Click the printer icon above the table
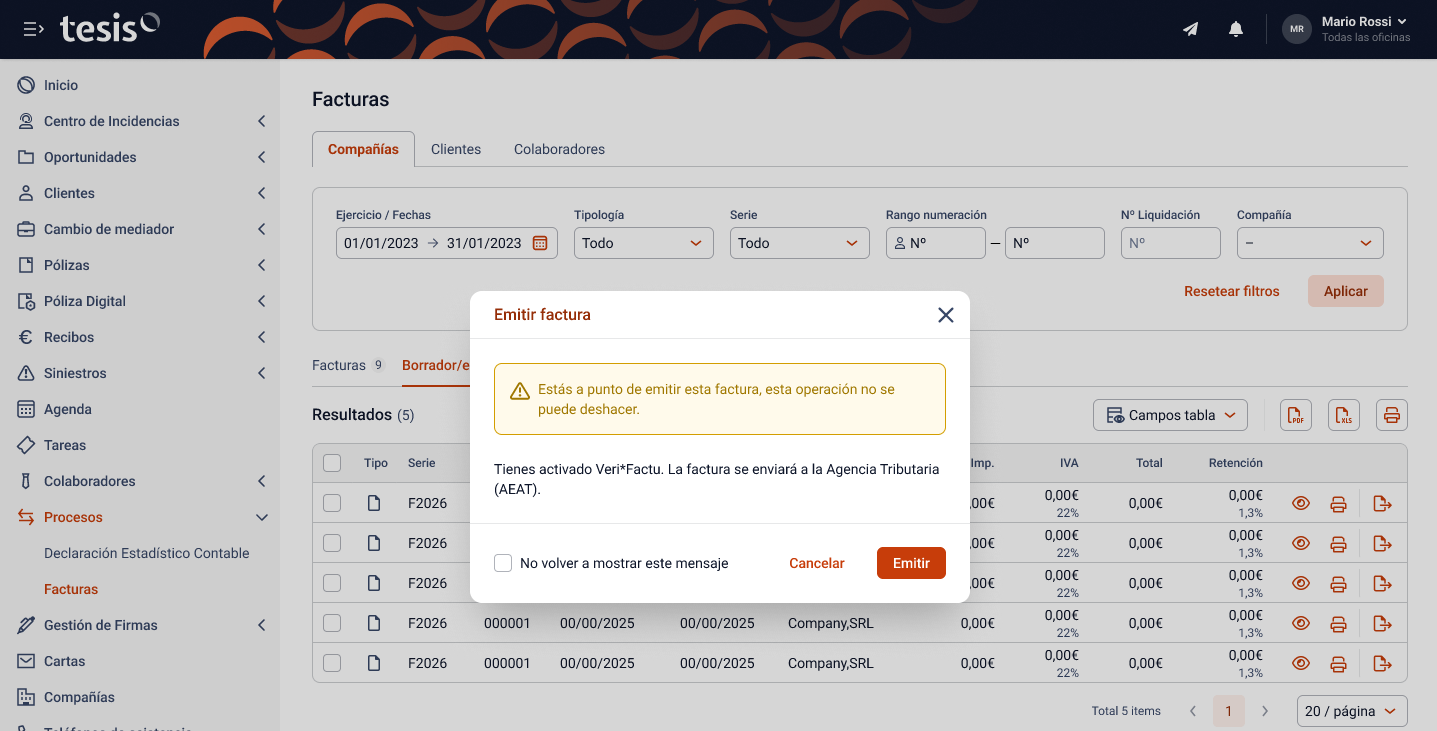1437x731 pixels. click(1392, 415)
